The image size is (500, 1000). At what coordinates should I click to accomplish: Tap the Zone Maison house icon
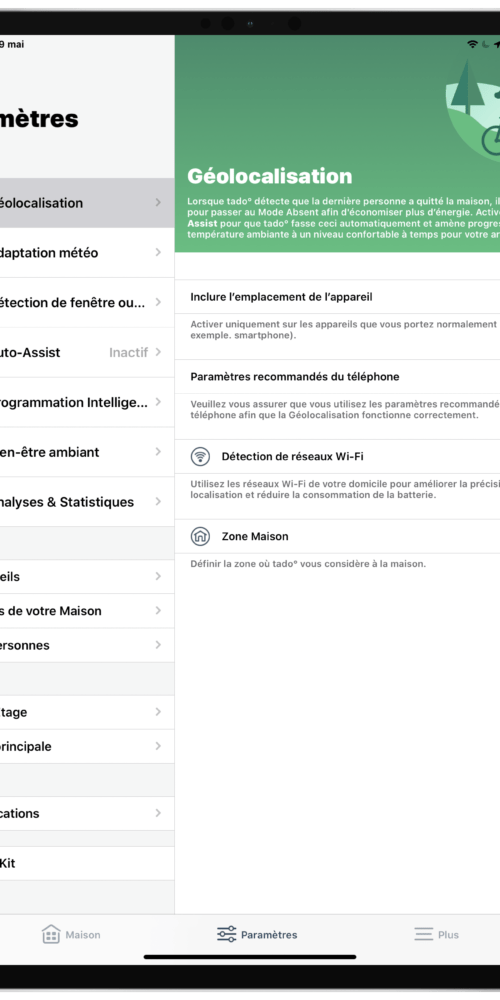click(200, 536)
